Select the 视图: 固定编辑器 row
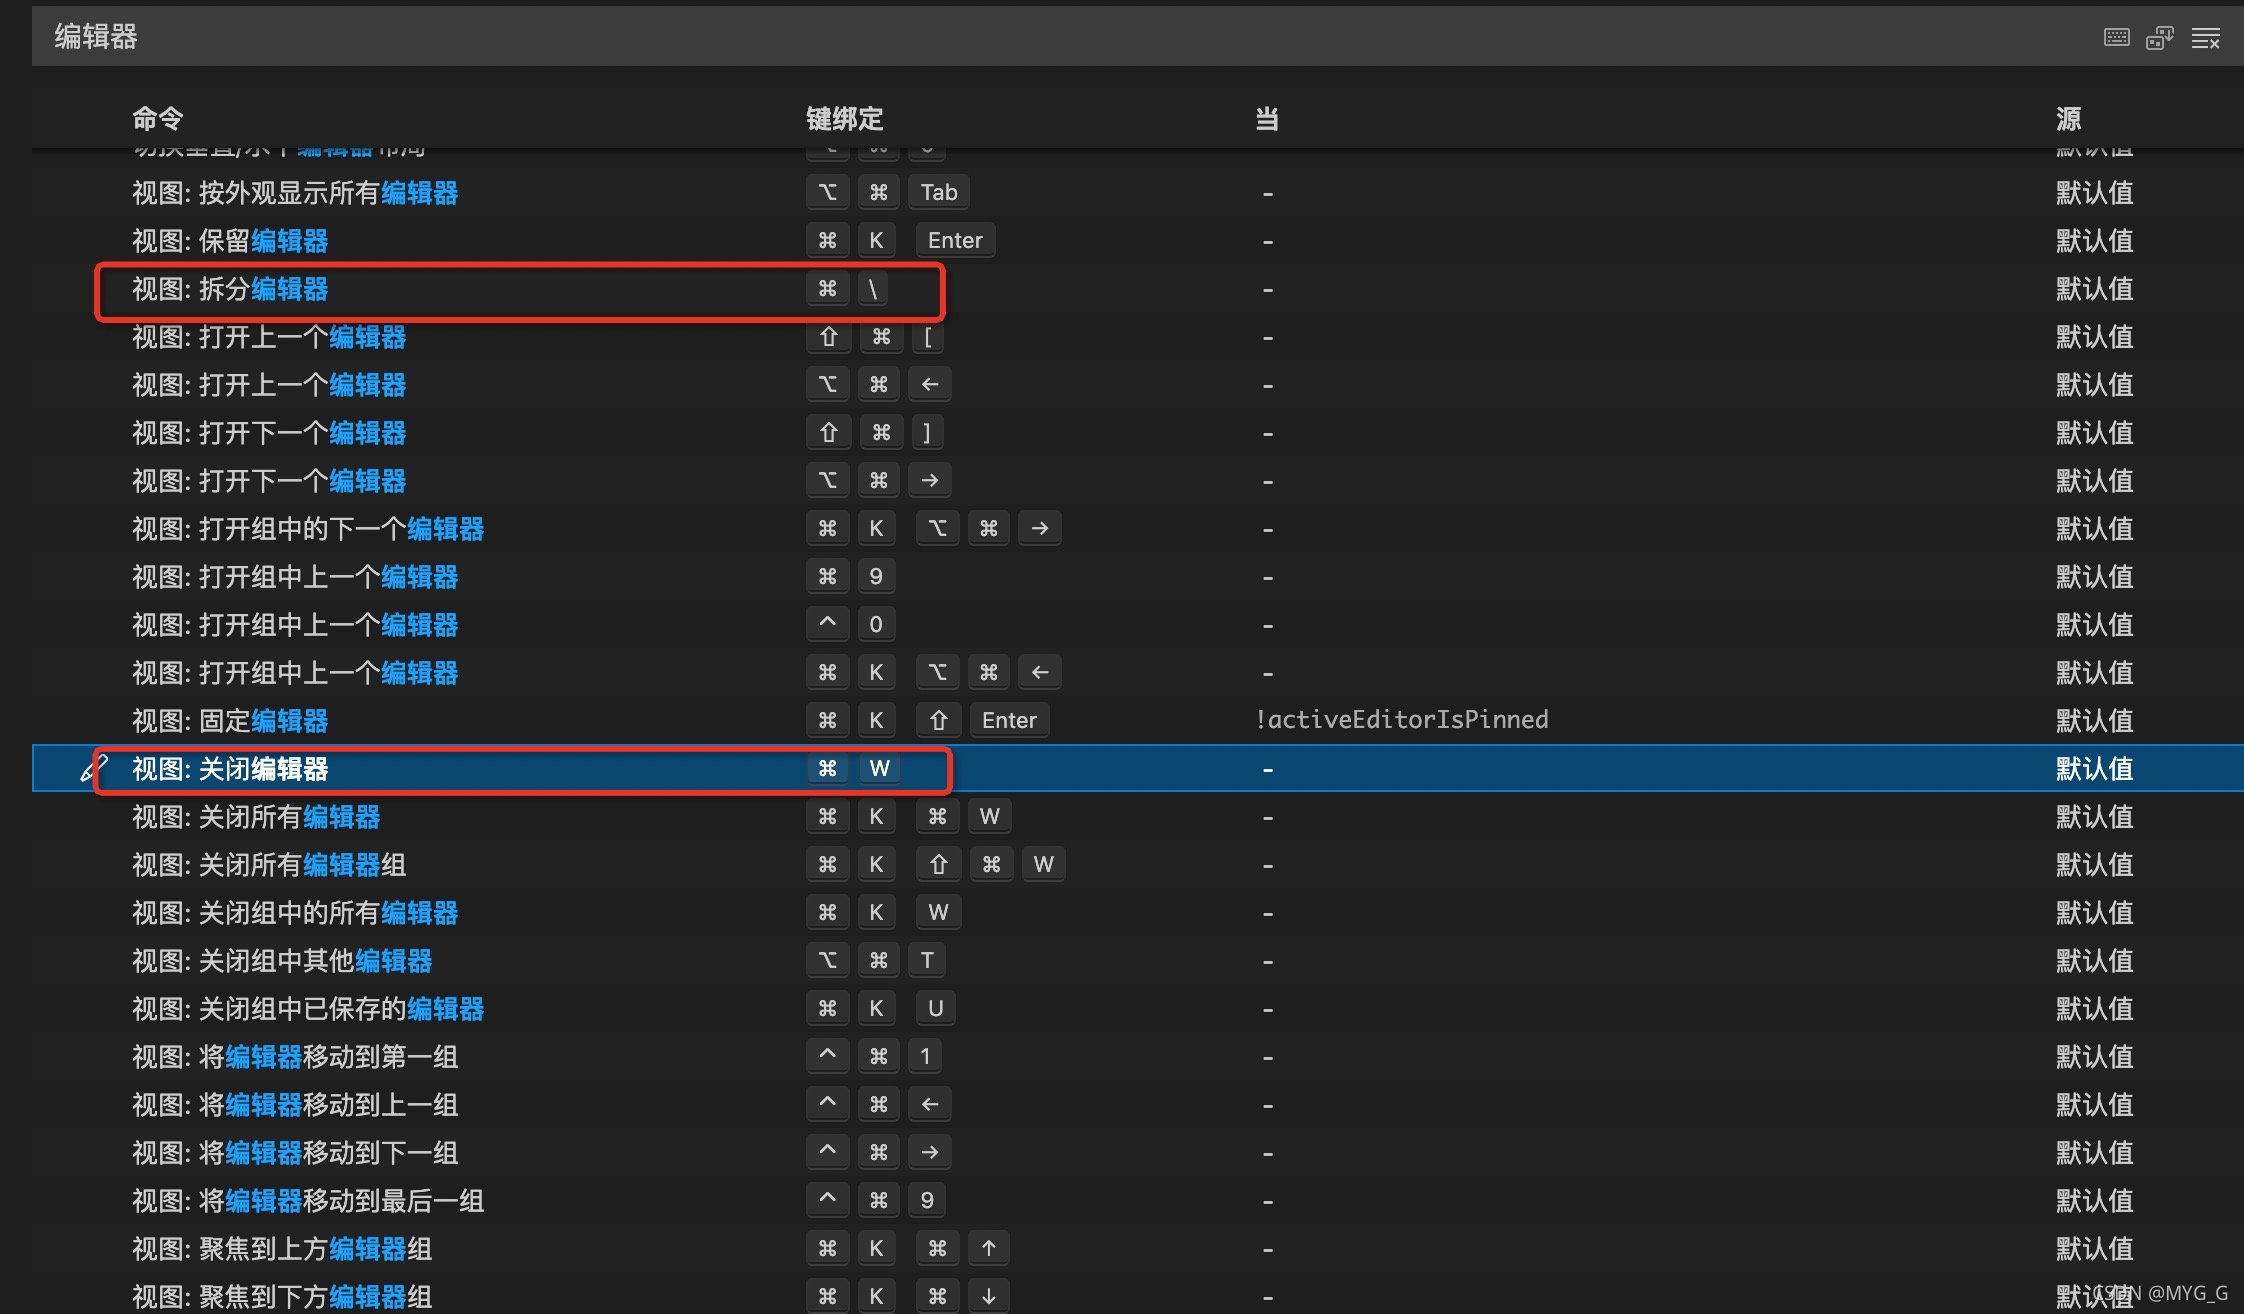 (230, 721)
